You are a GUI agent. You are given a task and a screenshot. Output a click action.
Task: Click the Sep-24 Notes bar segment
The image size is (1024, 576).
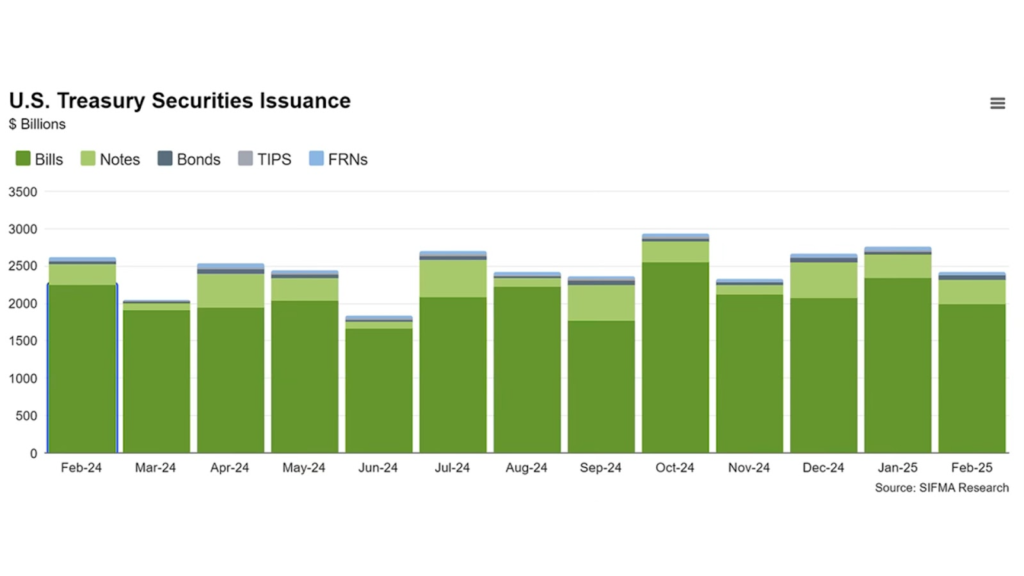(x=601, y=303)
